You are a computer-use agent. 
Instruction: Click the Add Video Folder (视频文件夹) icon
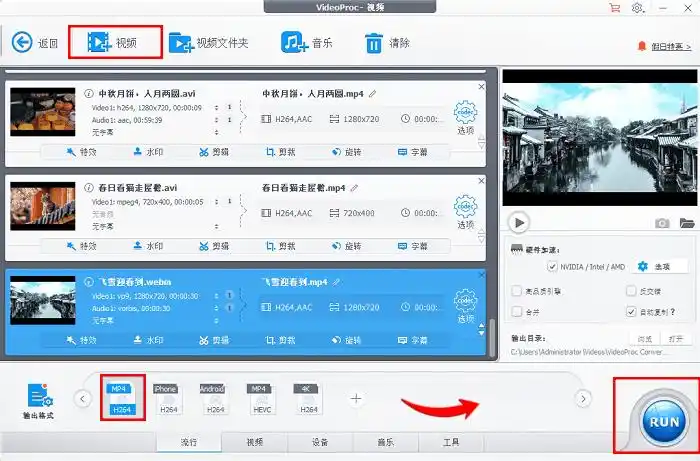pos(181,43)
